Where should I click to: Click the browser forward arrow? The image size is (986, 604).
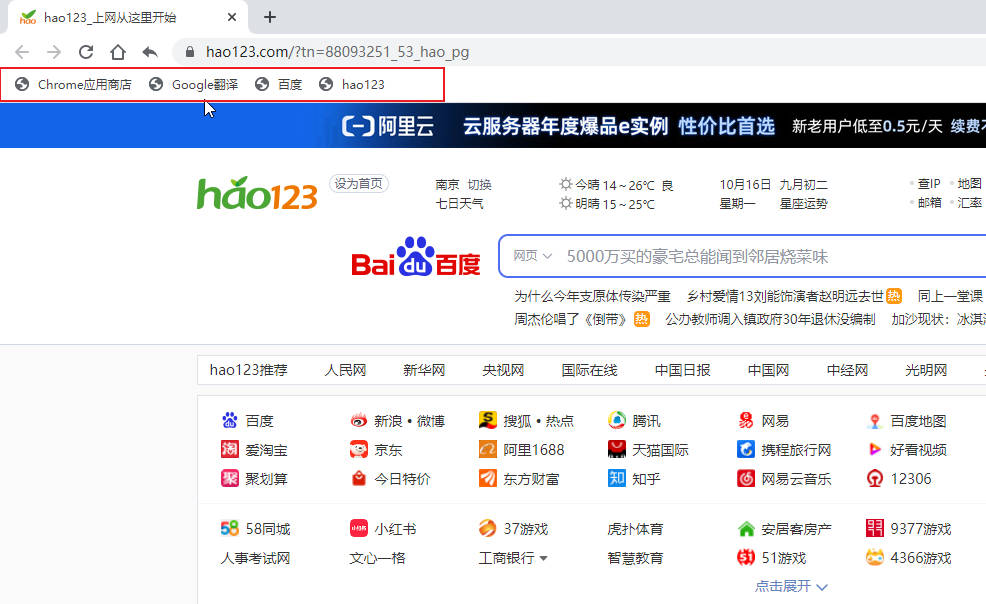coord(54,52)
